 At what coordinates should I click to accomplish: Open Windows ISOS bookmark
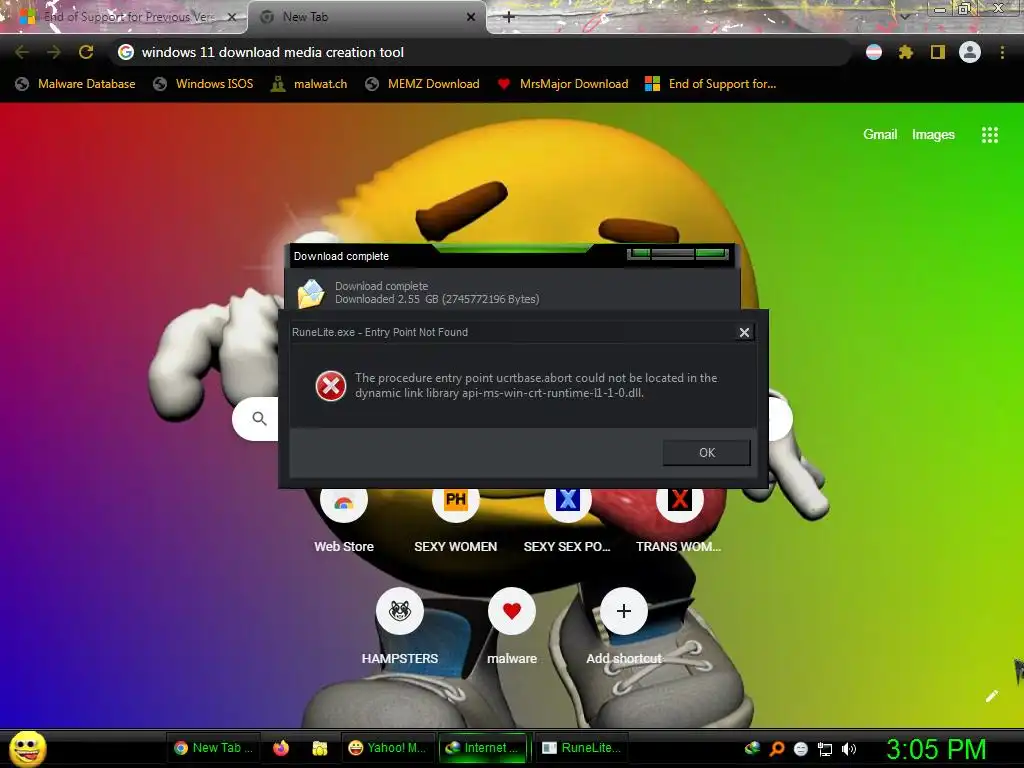pos(203,84)
